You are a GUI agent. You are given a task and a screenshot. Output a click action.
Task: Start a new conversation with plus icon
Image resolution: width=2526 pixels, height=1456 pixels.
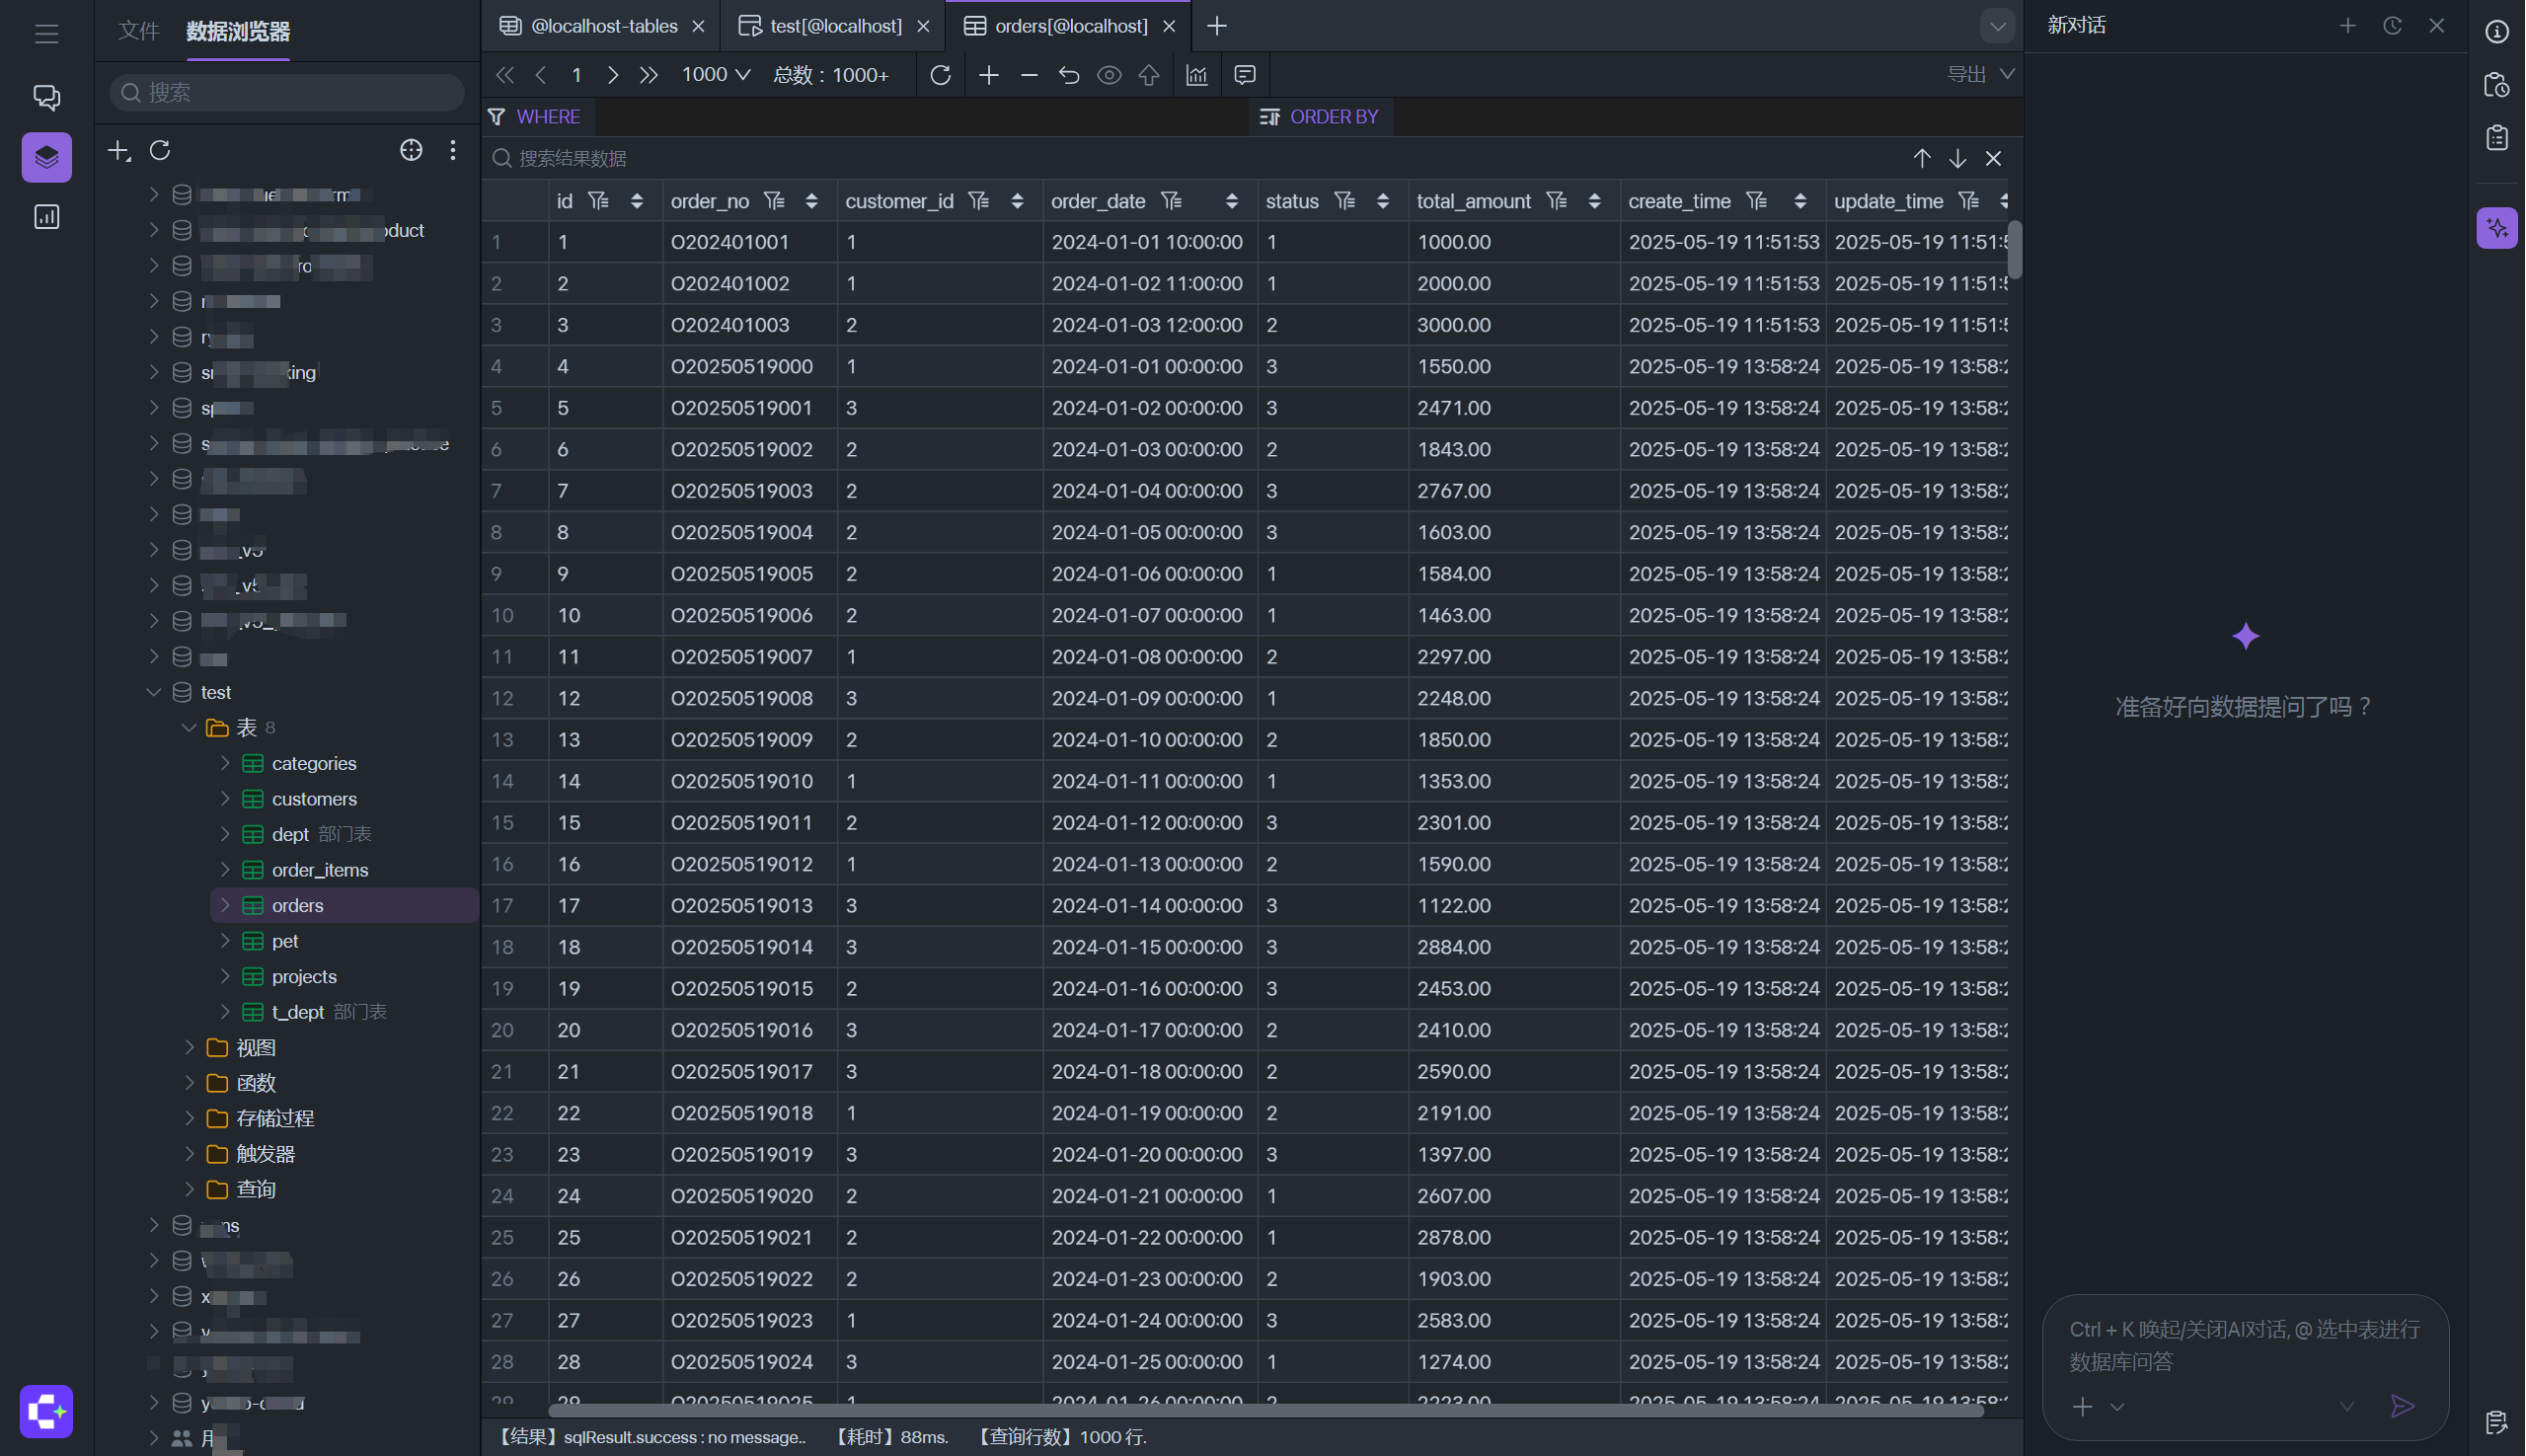click(2348, 26)
